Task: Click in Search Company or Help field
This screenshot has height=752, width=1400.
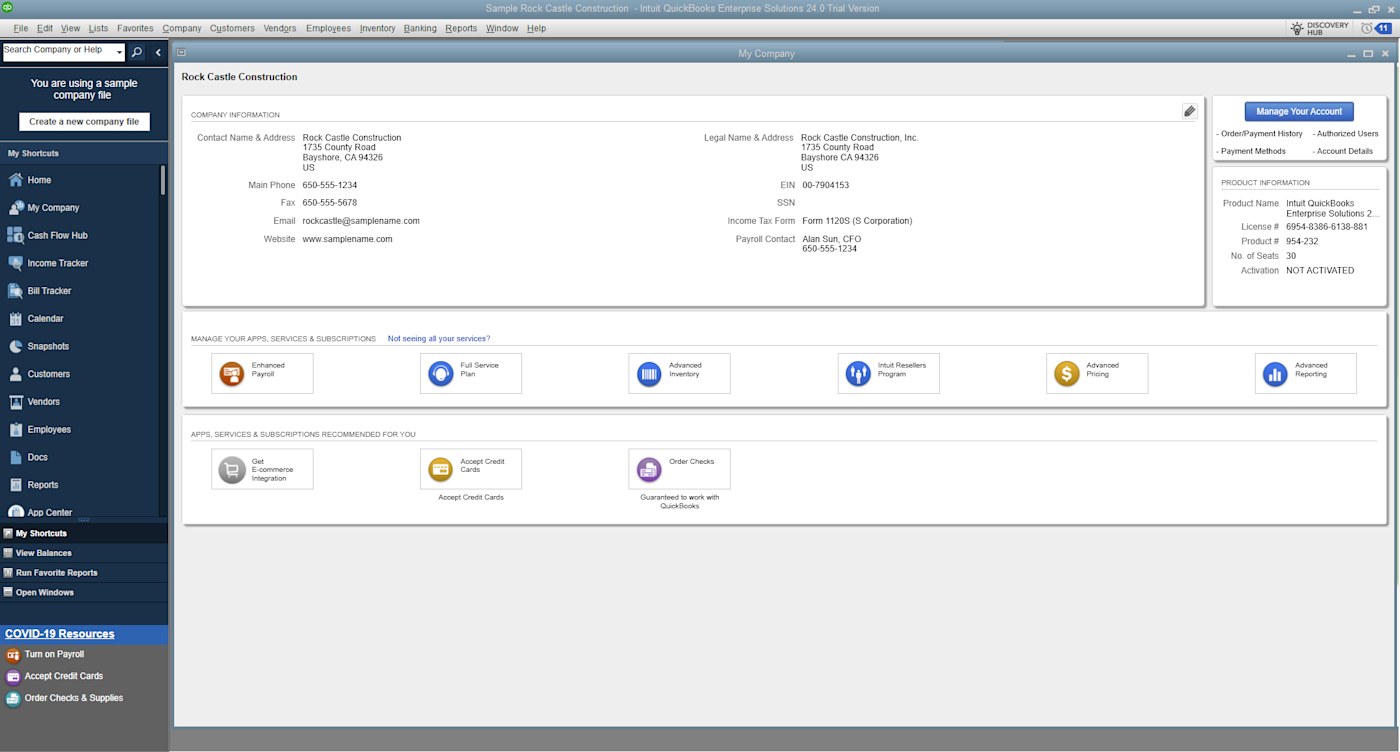Action: pyautogui.click(x=58, y=52)
